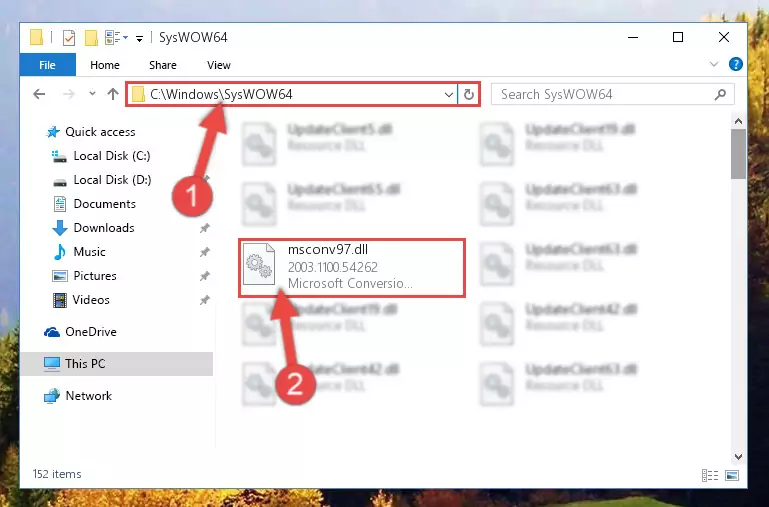
Task: Click the pin icon beside Music
Action: click(205, 252)
